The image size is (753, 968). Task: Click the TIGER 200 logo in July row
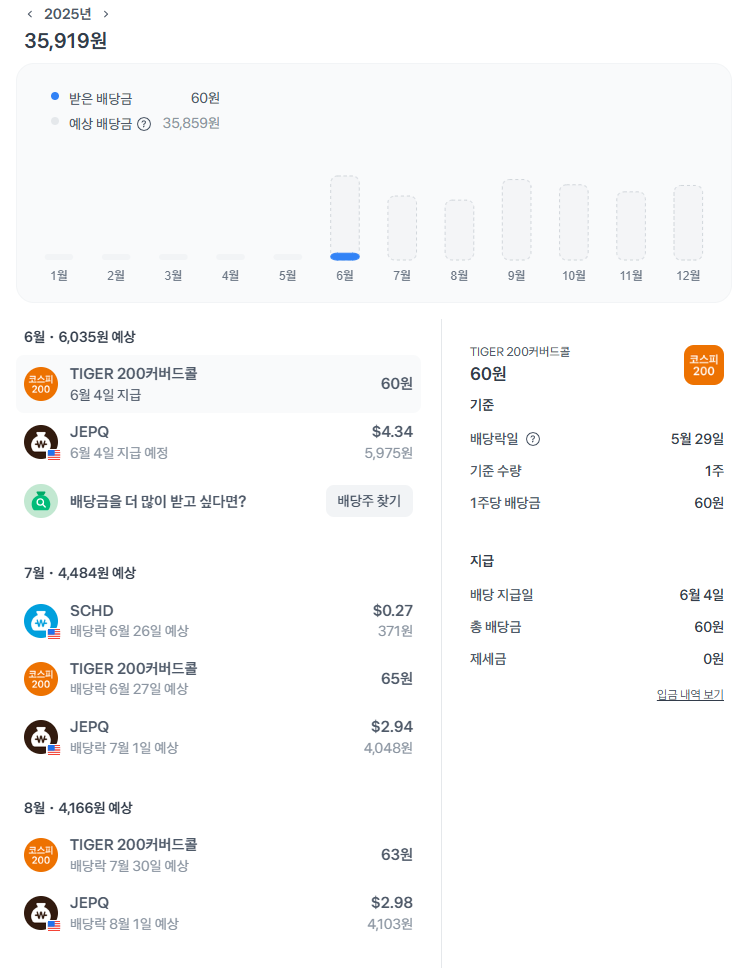pyautogui.click(x=41, y=678)
